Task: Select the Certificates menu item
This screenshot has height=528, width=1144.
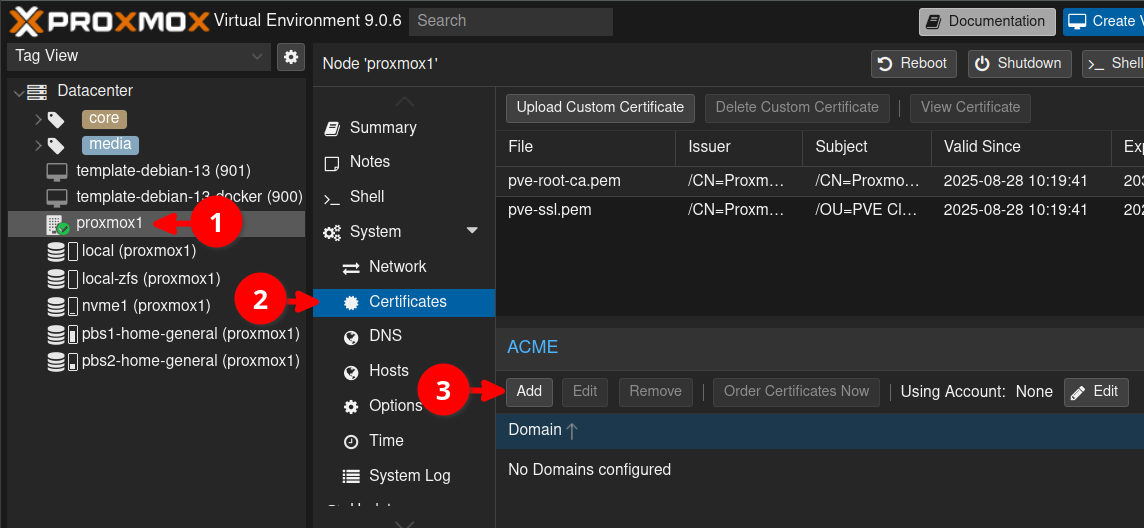Action: (x=404, y=302)
